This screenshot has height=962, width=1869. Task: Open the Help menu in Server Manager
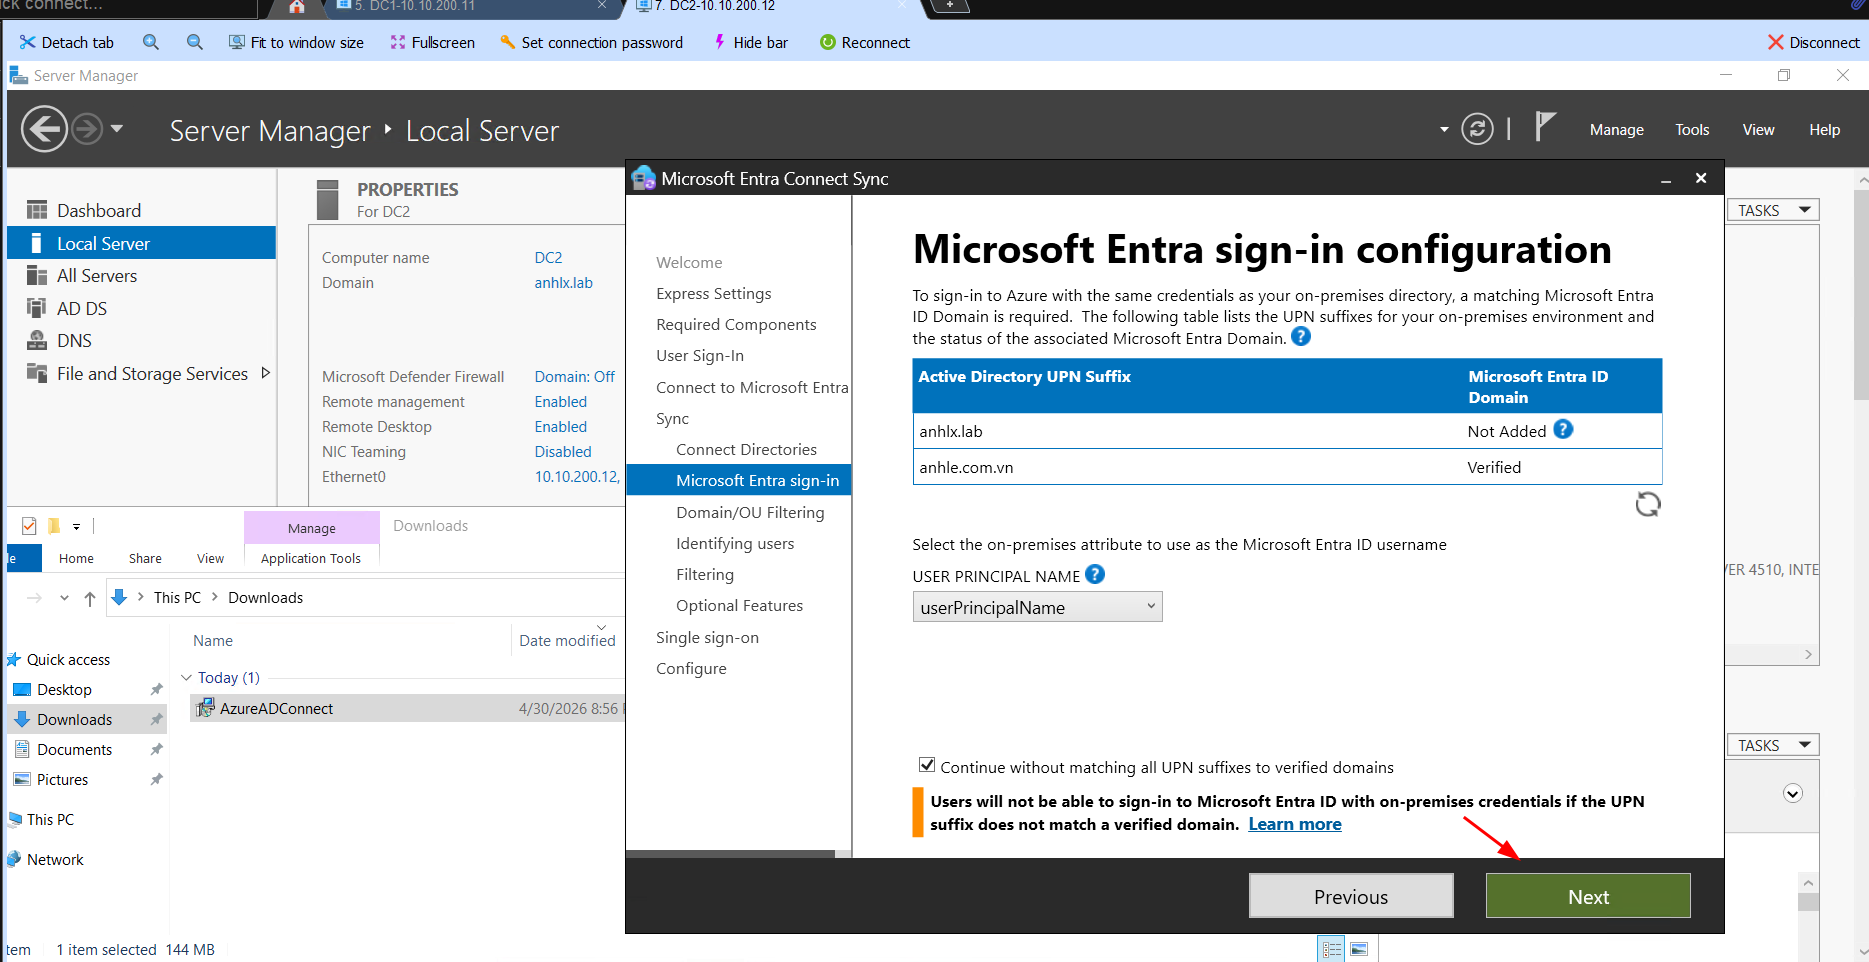click(1824, 130)
